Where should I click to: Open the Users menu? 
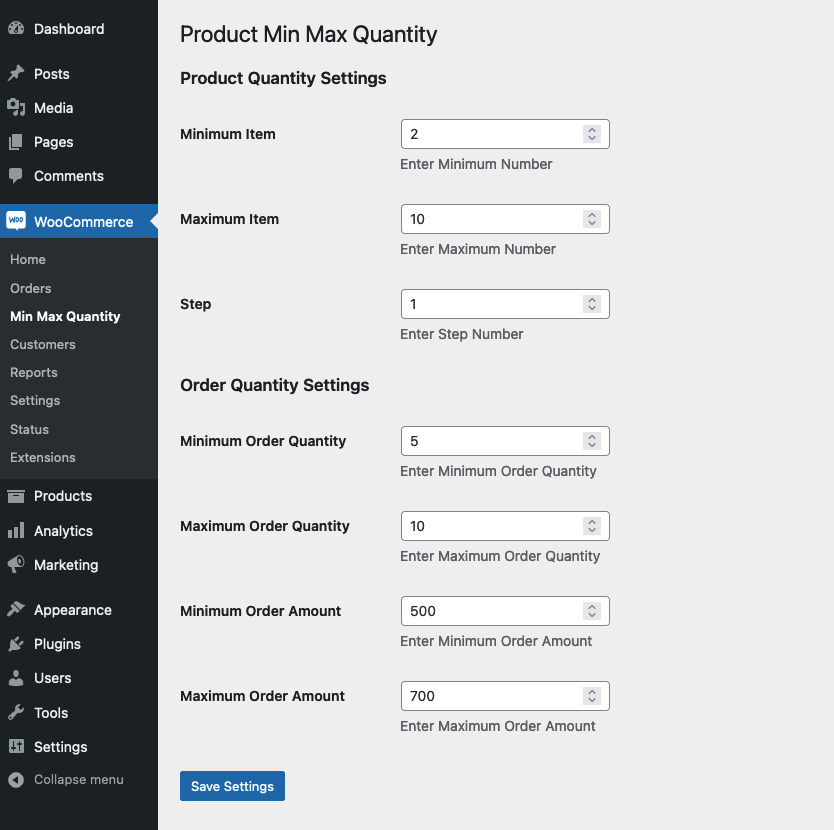tap(79, 678)
